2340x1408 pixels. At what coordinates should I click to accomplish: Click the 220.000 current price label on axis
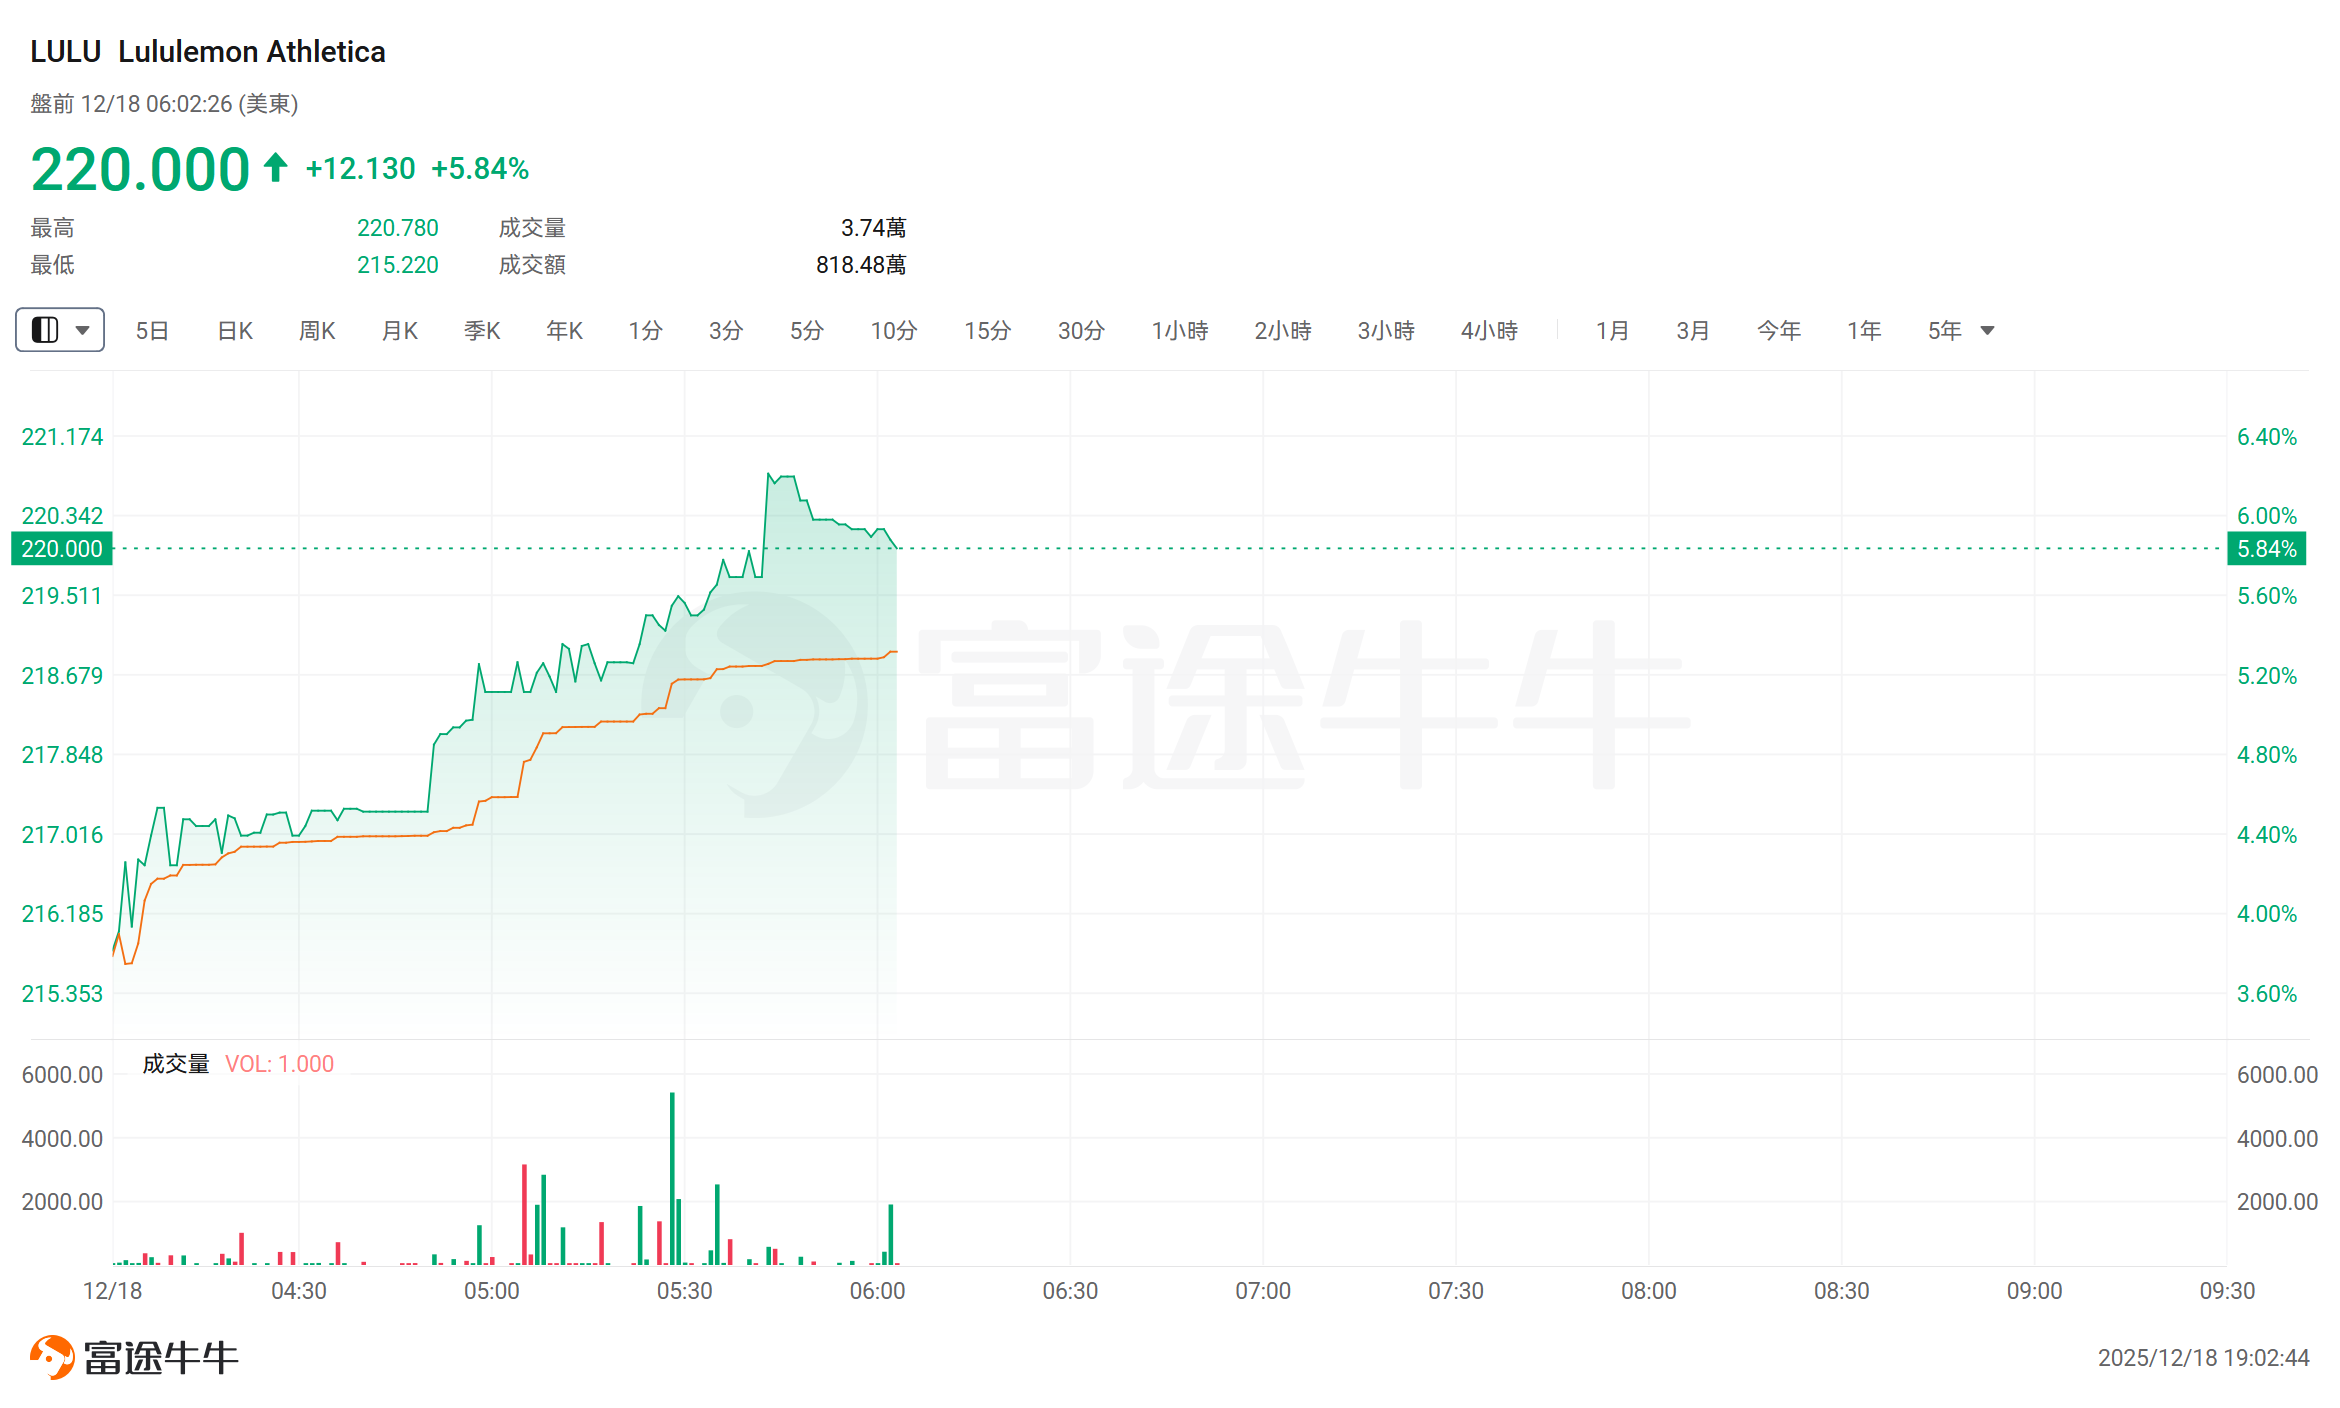pyautogui.click(x=62, y=549)
